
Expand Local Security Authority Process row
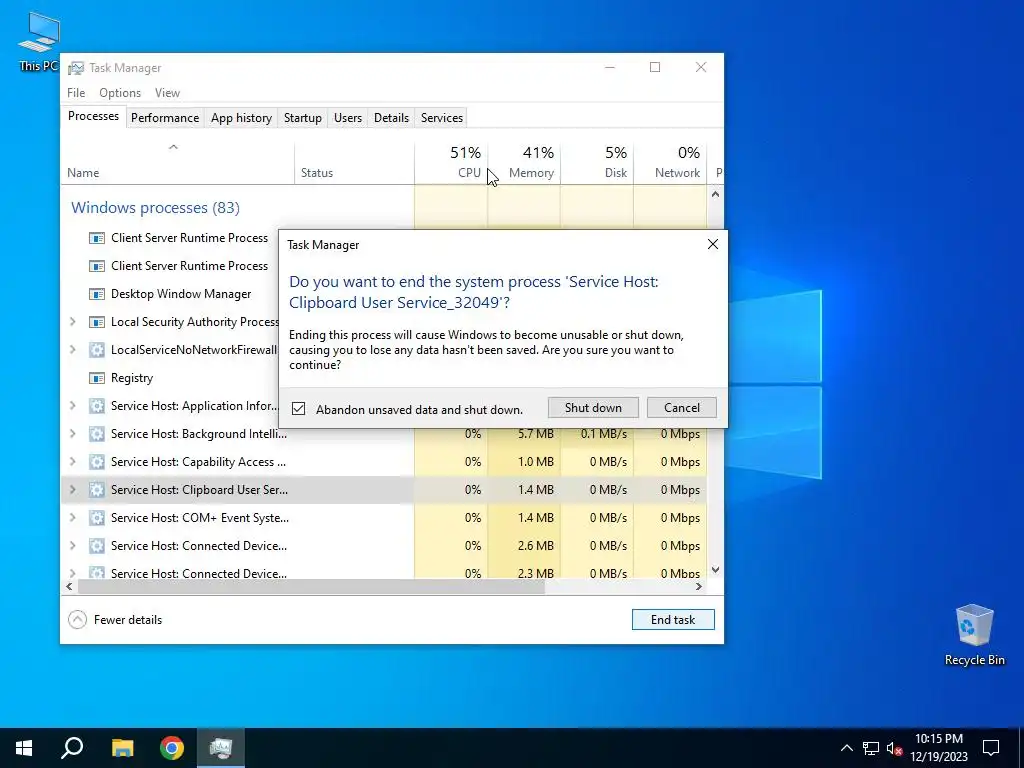72,322
